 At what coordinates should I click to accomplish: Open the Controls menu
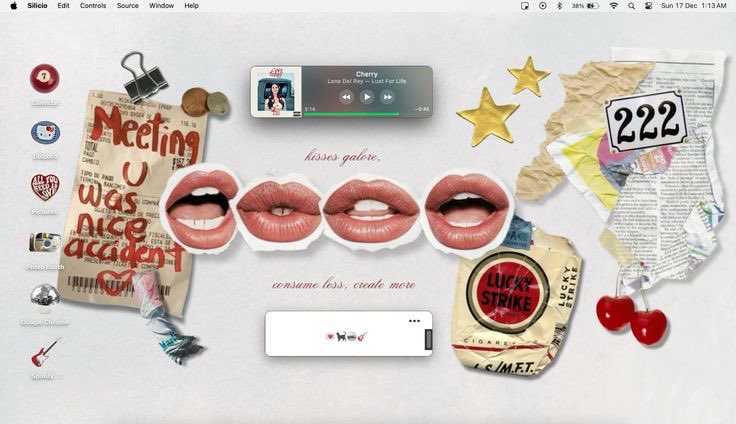(93, 6)
